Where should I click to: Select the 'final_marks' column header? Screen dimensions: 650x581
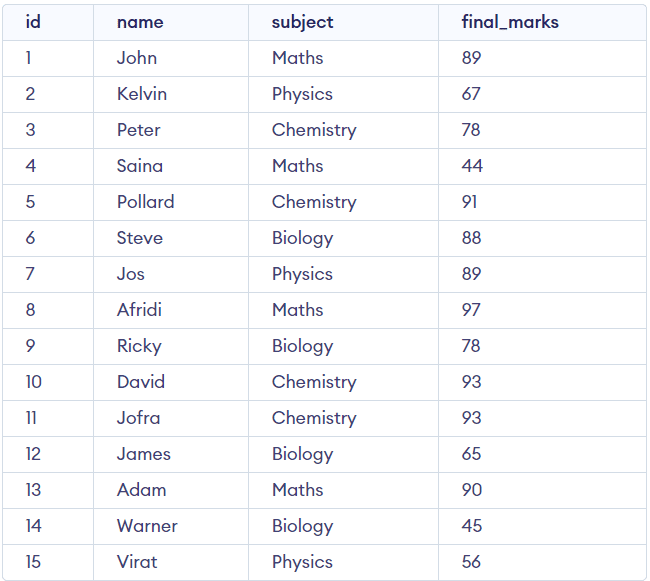510,22
